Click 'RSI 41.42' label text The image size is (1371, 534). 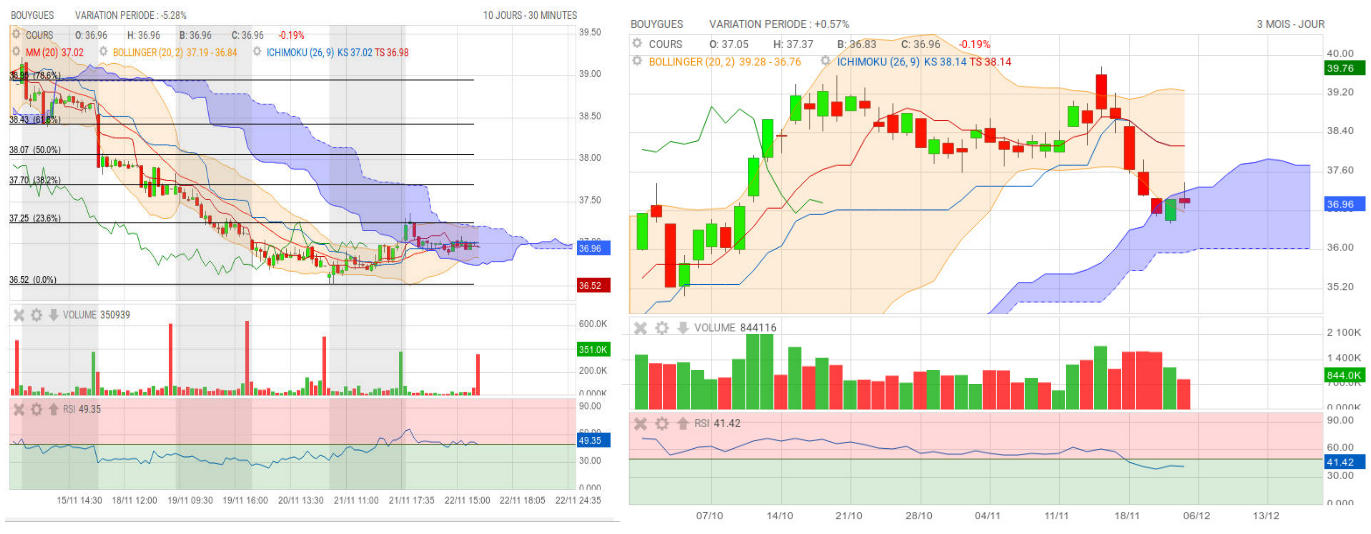tap(717, 424)
